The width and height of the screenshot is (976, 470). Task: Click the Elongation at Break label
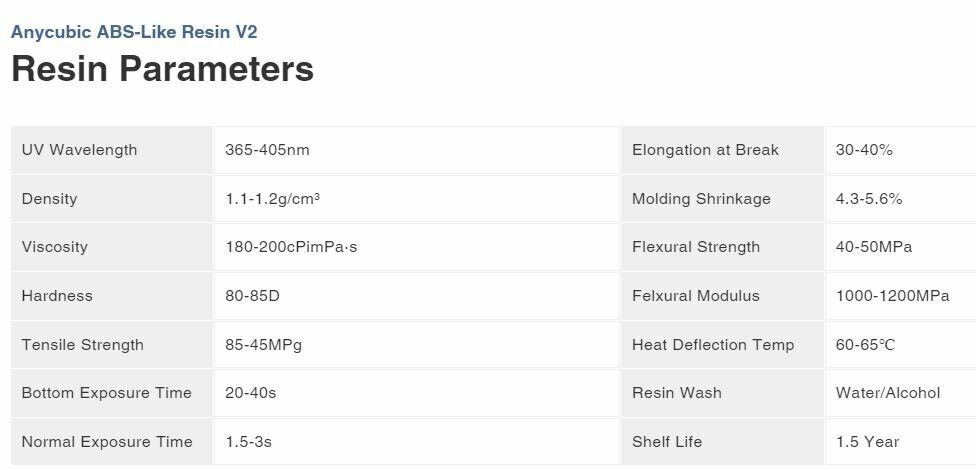coord(705,150)
